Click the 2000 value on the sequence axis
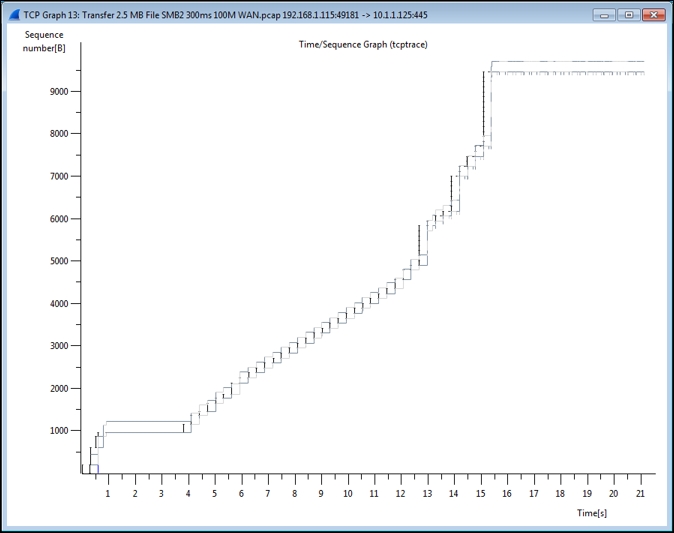This screenshot has width=674, height=533. pos(59,388)
